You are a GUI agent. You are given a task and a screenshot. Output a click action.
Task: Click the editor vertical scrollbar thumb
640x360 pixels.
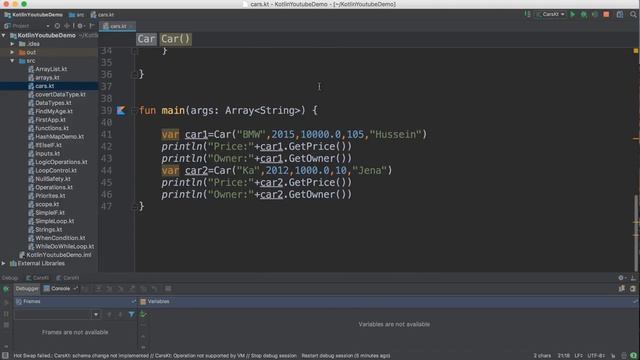pyautogui.click(x=636, y=233)
